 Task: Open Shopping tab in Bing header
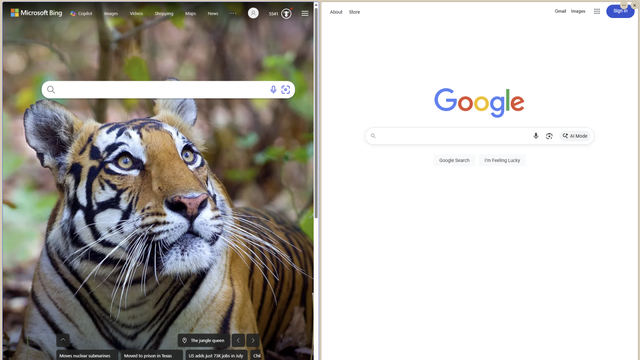pos(164,13)
